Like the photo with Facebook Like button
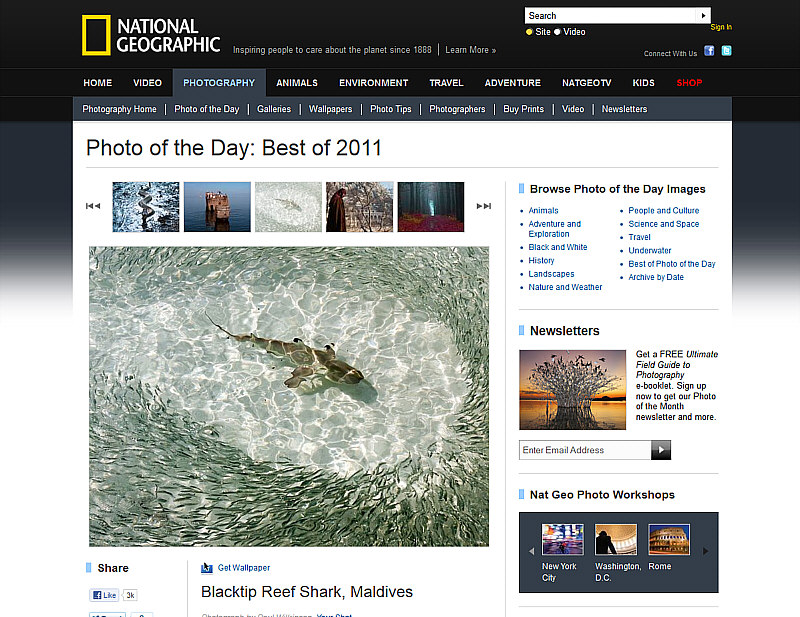 pos(105,595)
